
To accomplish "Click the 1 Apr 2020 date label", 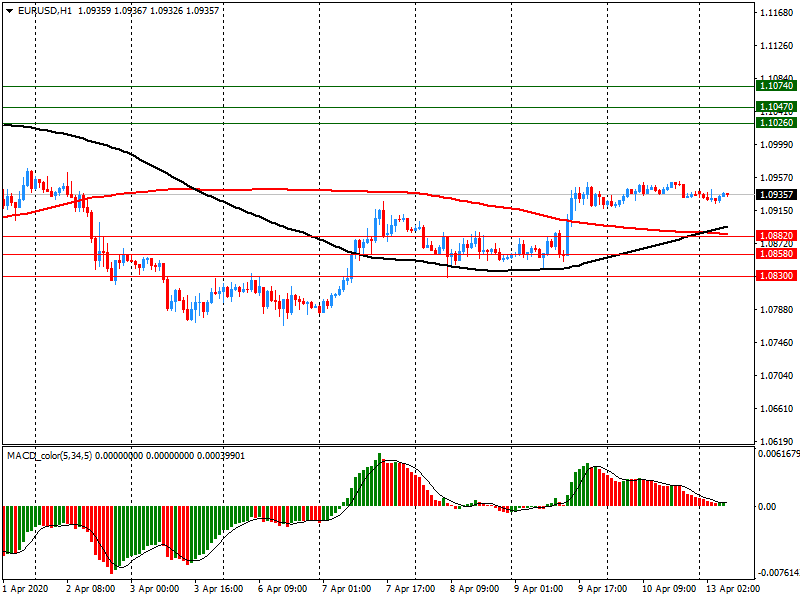I will (x=28, y=589).
